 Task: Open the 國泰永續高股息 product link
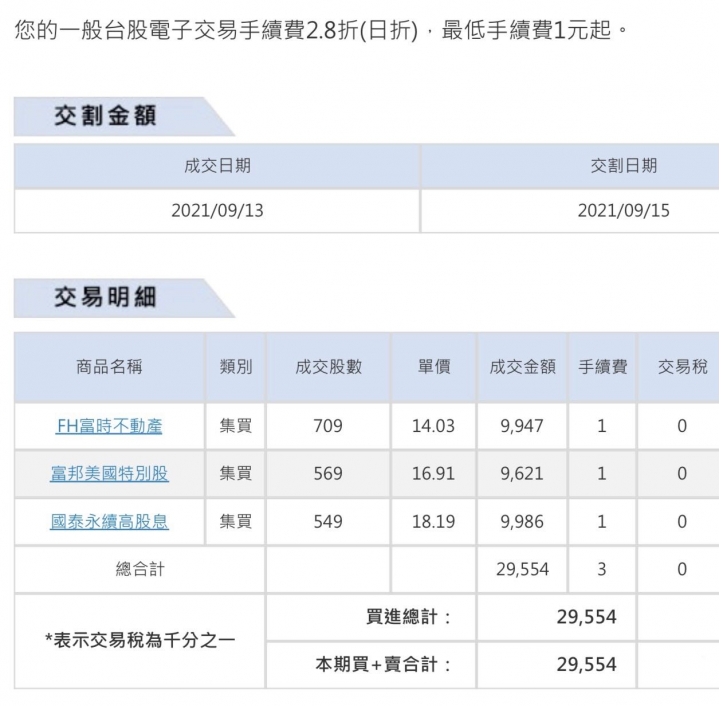[109, 522]
